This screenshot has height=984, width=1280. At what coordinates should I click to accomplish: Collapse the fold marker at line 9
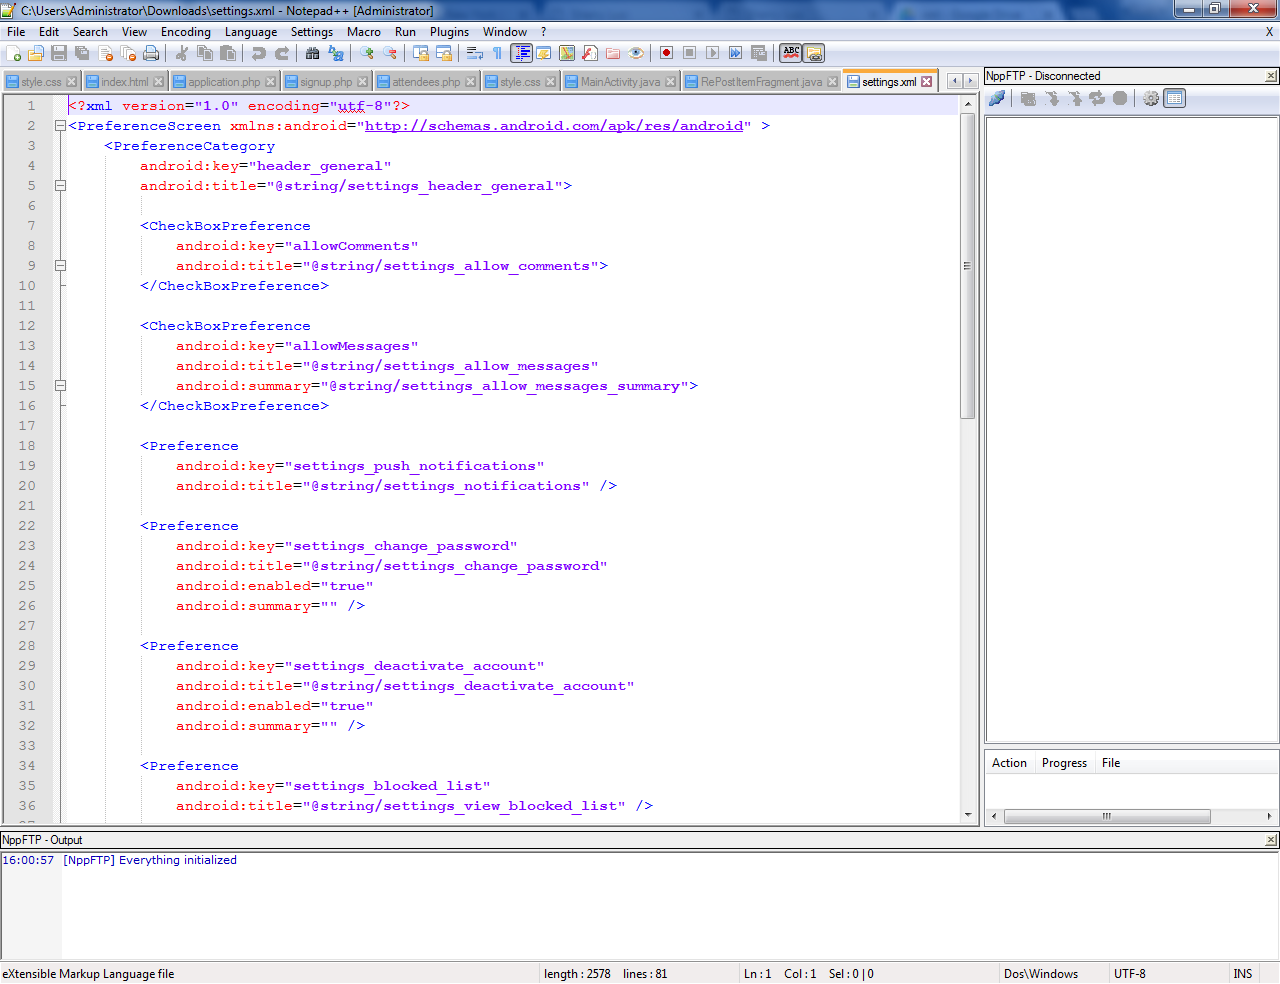pos(60,266)
